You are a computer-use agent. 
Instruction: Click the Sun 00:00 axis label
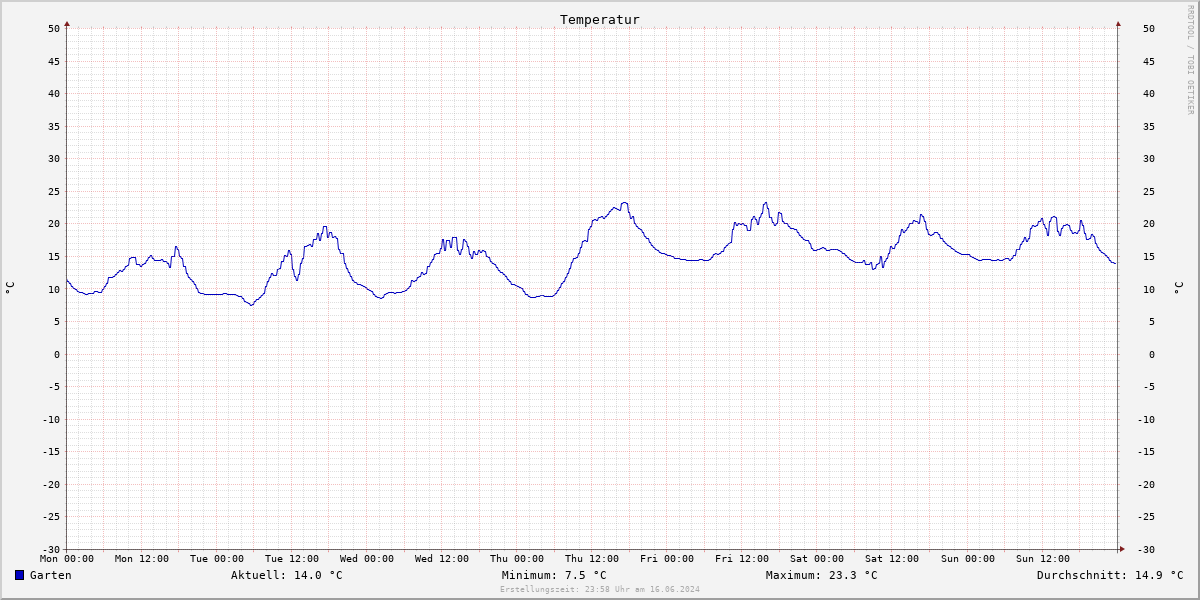967,559
